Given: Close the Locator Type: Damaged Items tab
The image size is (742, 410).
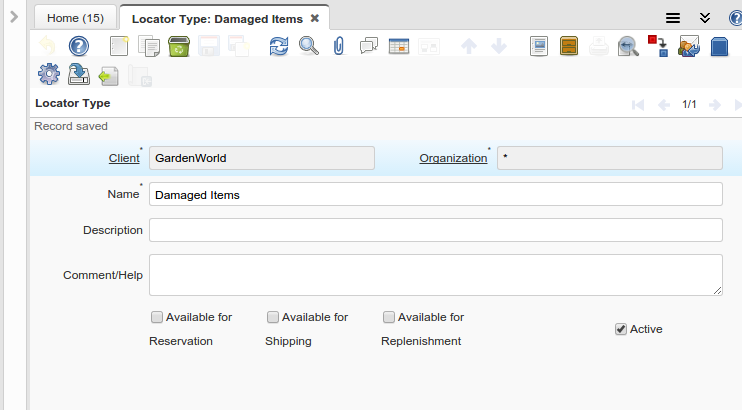Looking at the screenshot, I should tap(314, 18).
